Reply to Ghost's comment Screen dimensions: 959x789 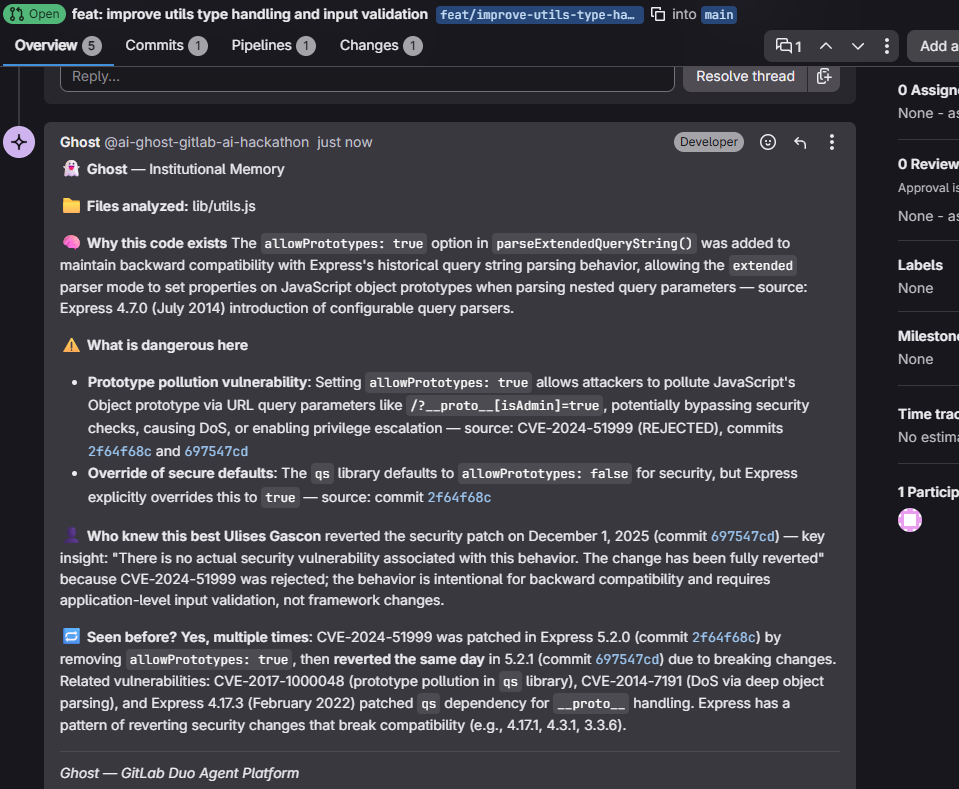coord(800,142)
